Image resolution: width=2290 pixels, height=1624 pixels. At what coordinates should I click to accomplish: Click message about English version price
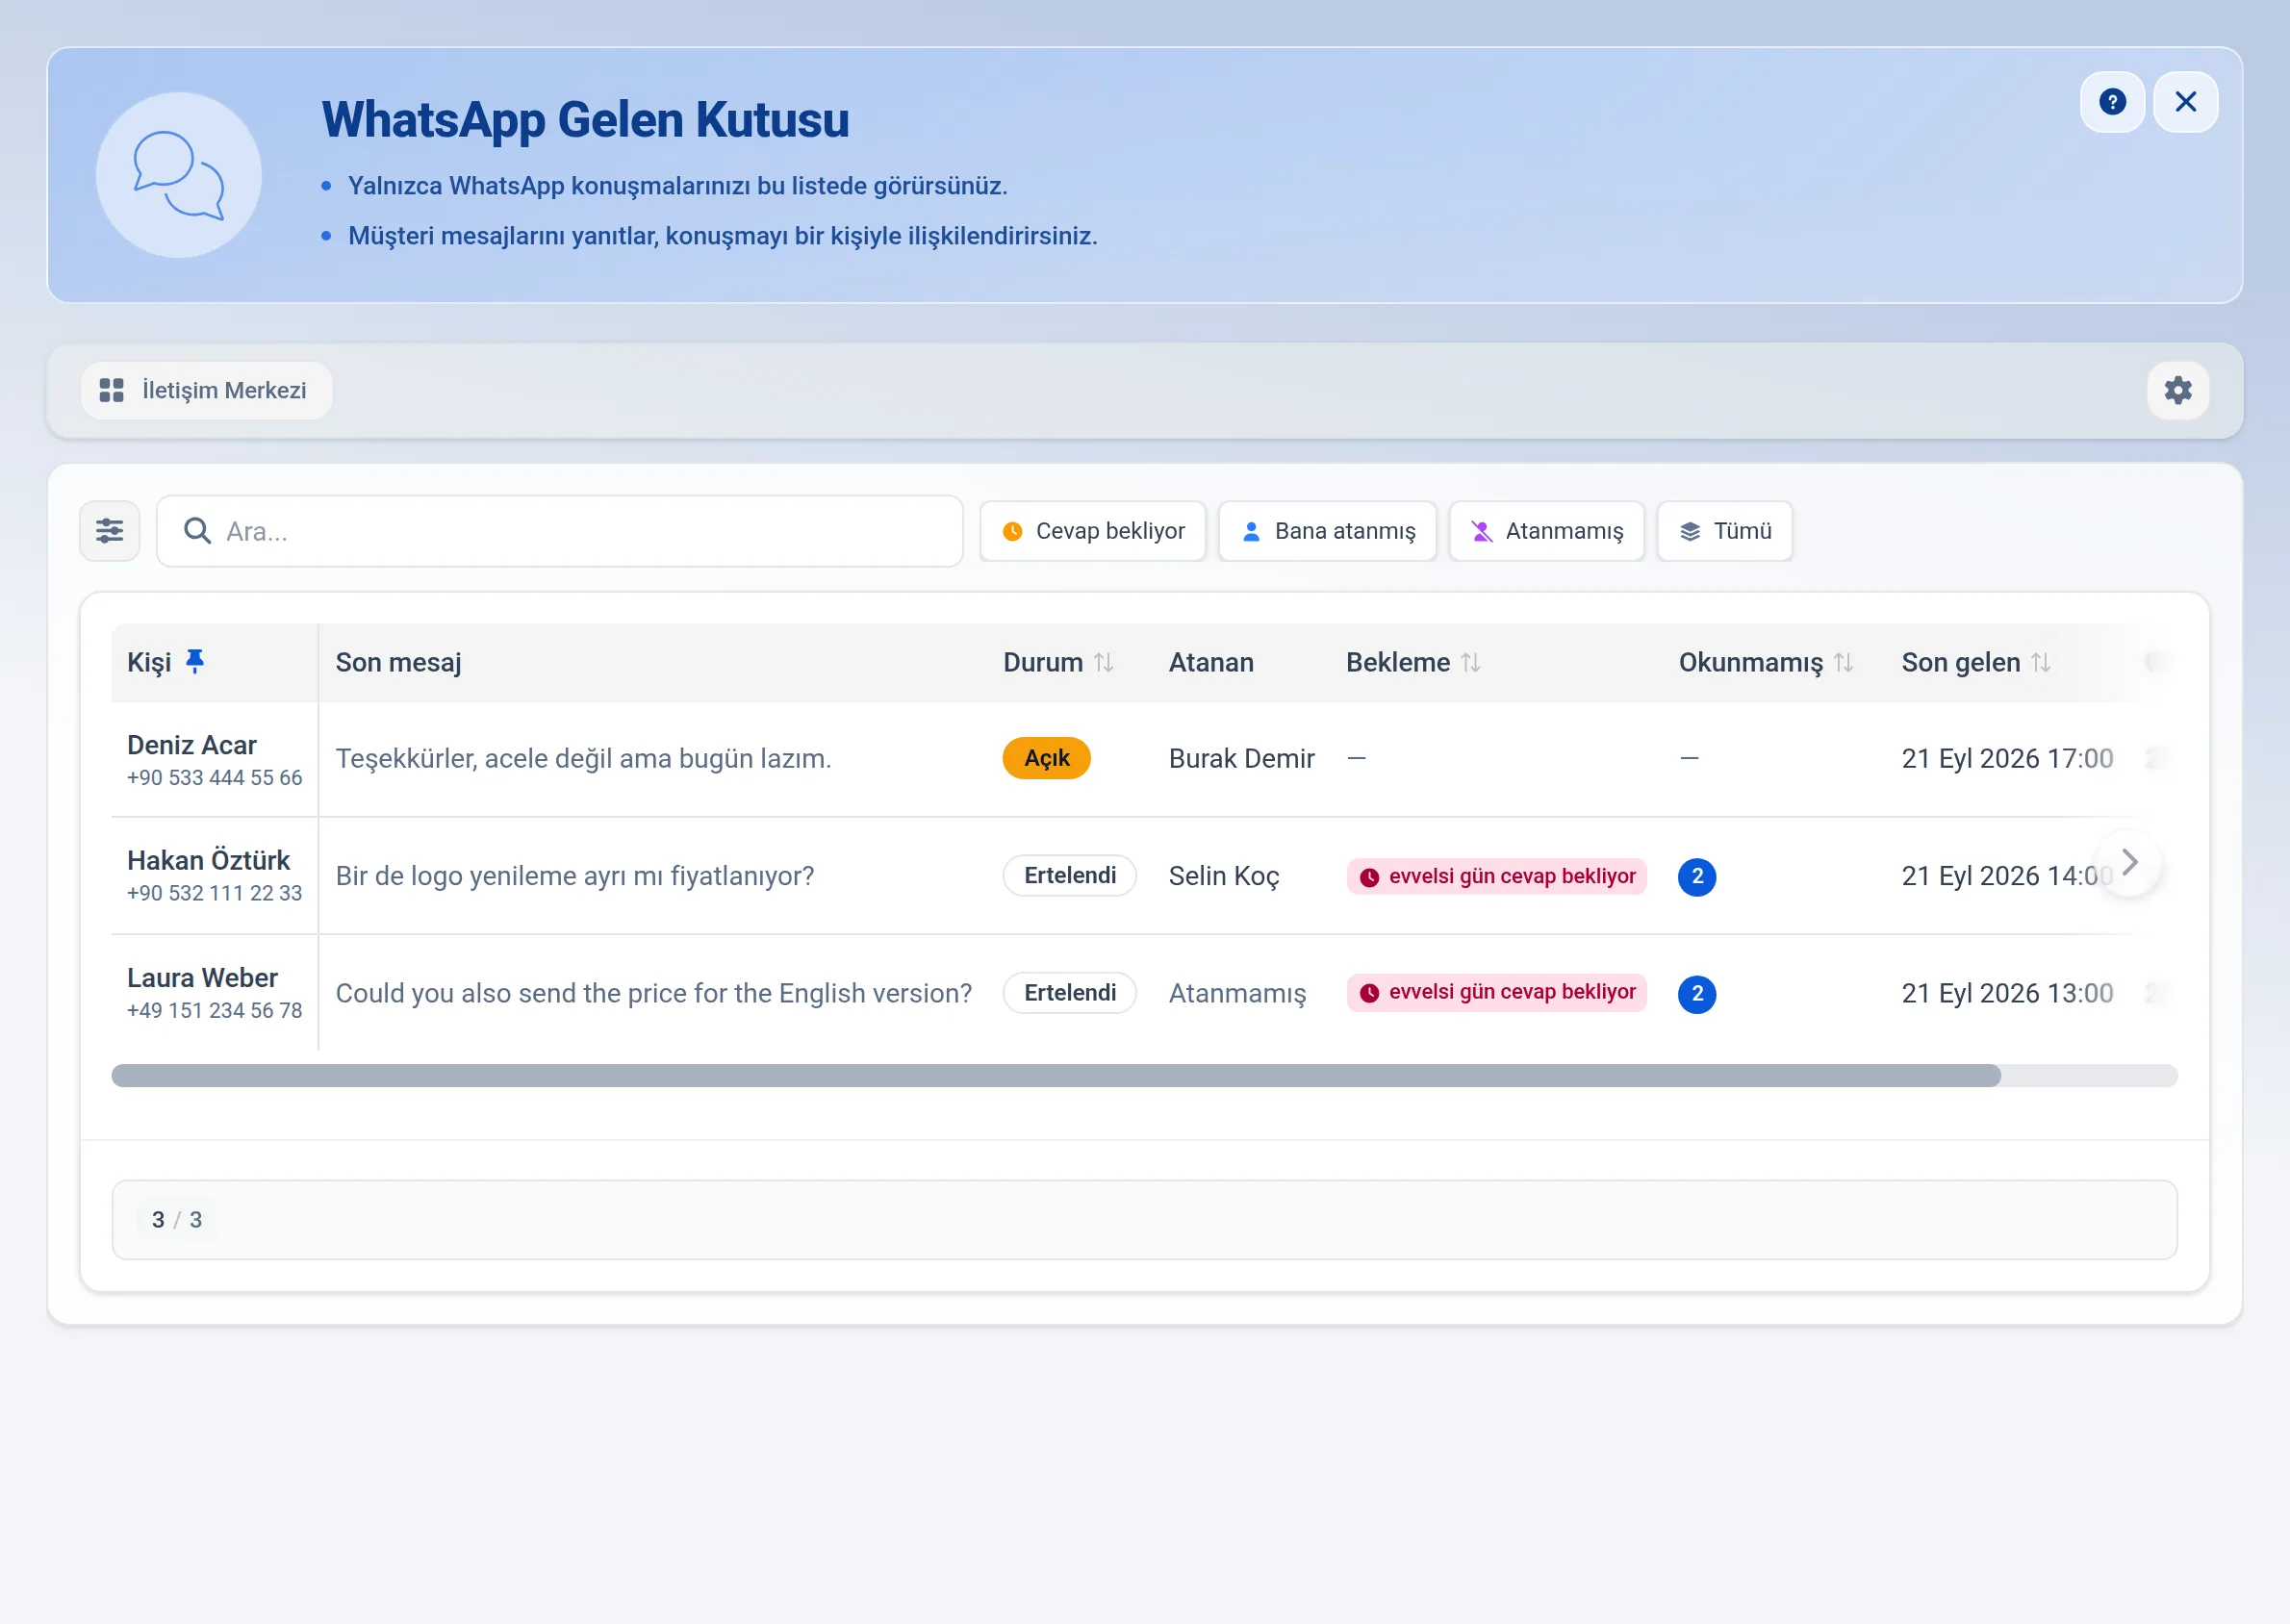(x=654, y=993)
